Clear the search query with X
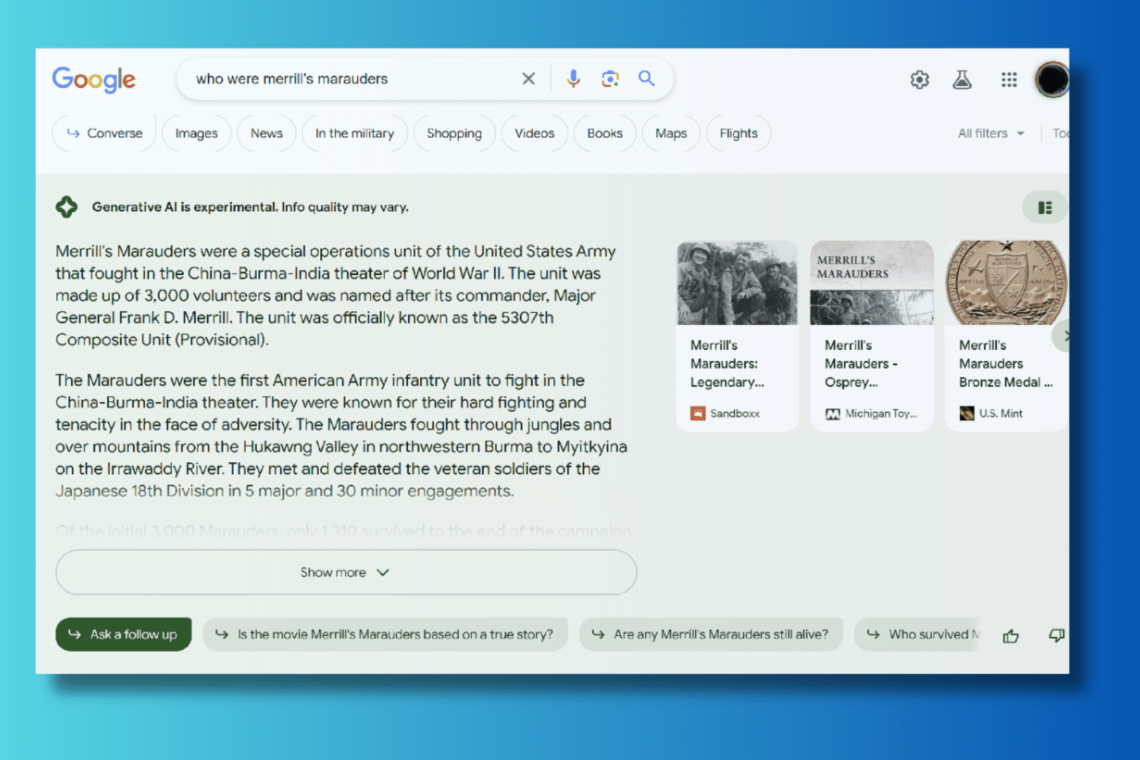Viewport: 1140px width, 760px height. [529, 79]
